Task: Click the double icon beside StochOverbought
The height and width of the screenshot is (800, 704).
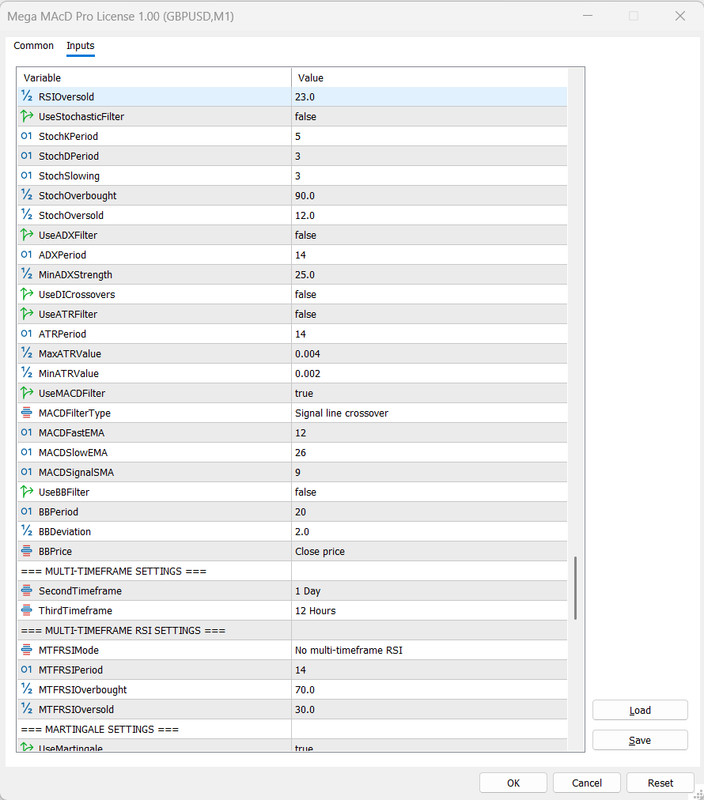Action: pyautogui.click(x=27, y=195)
